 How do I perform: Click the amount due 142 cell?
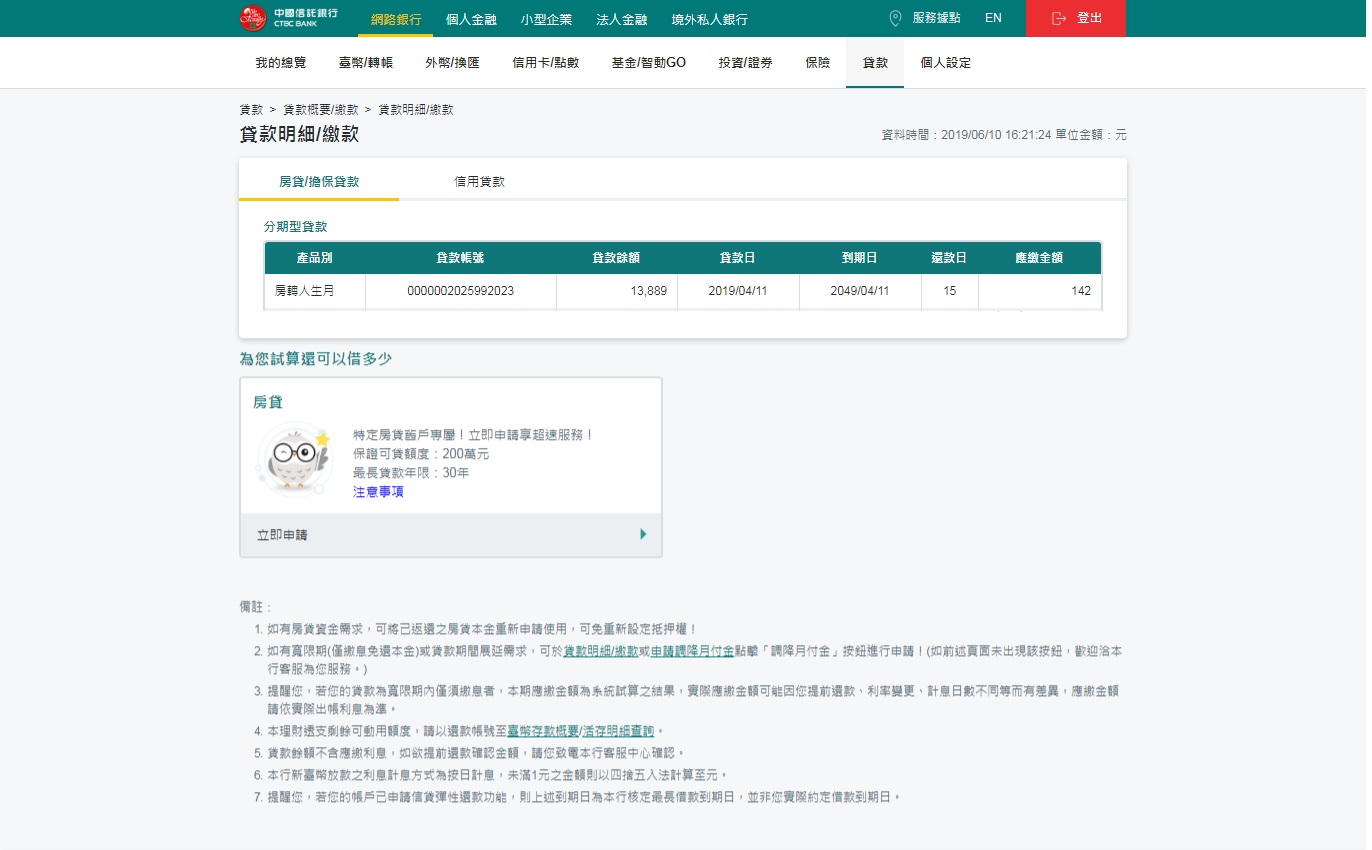tap(1039, 291)
